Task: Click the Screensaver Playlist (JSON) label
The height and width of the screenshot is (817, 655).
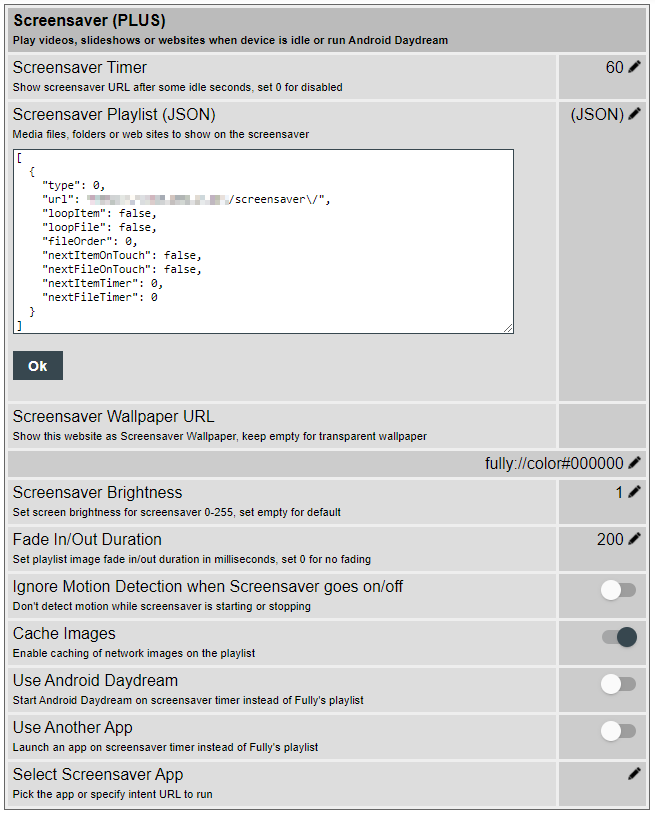Action: pos(114,115)
